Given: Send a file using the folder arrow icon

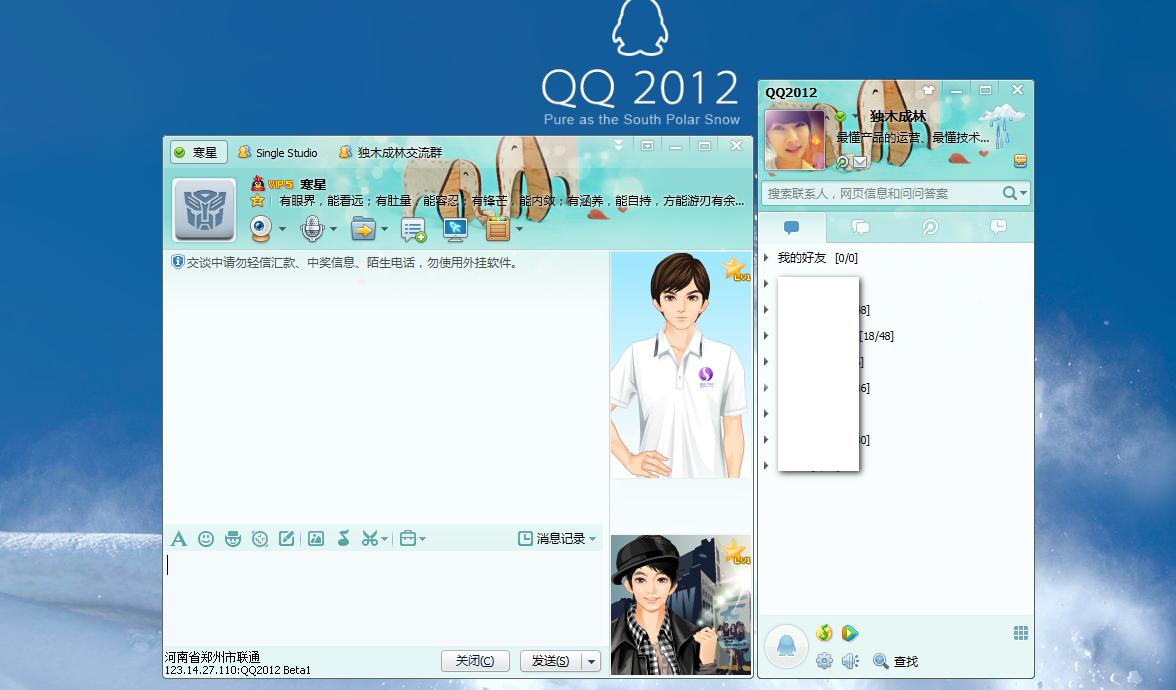Looking at the screenshot, I should click(x=363, y=229).
